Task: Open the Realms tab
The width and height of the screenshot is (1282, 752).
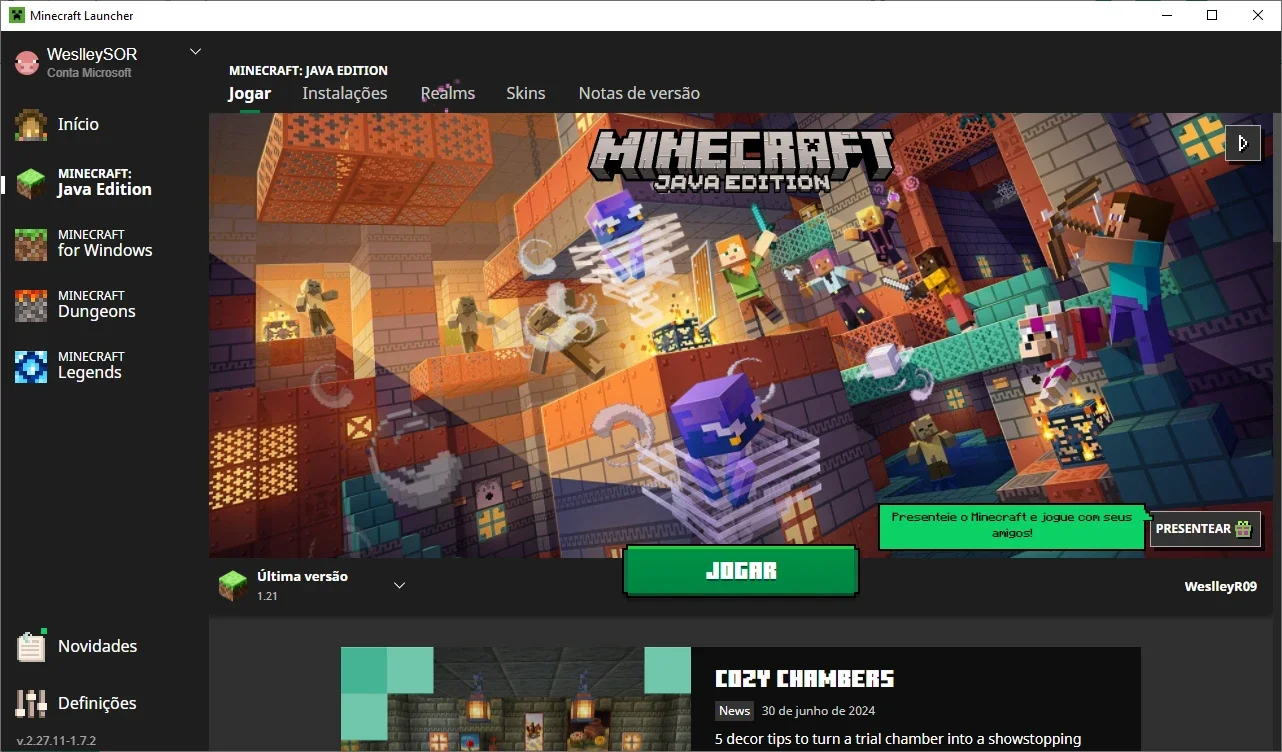Action: click(x=447, y=93)
